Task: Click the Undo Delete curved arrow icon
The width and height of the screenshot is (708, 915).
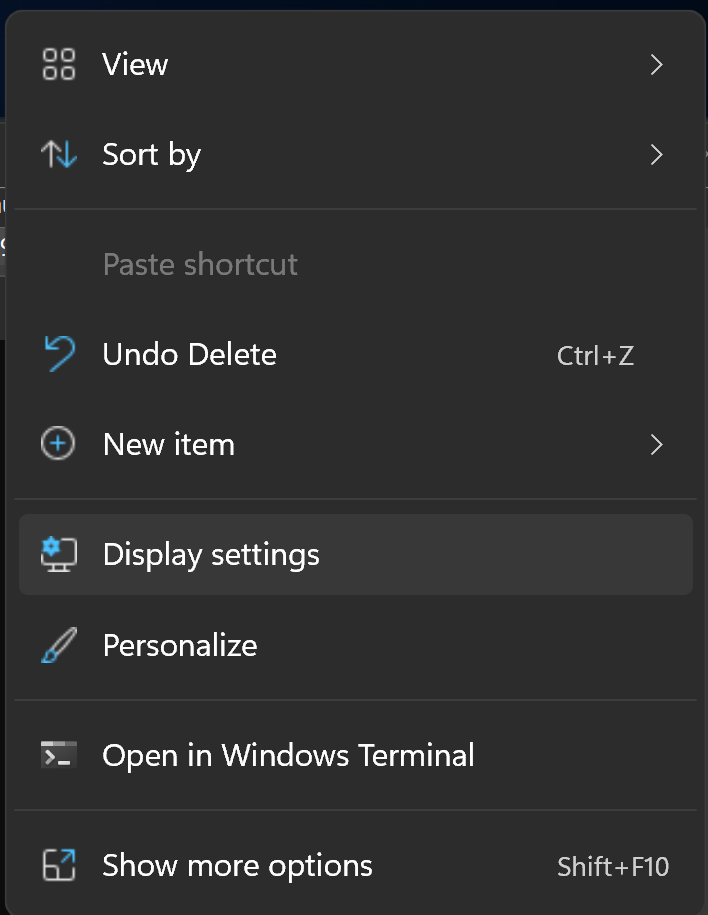Action: tap(58, 353)
